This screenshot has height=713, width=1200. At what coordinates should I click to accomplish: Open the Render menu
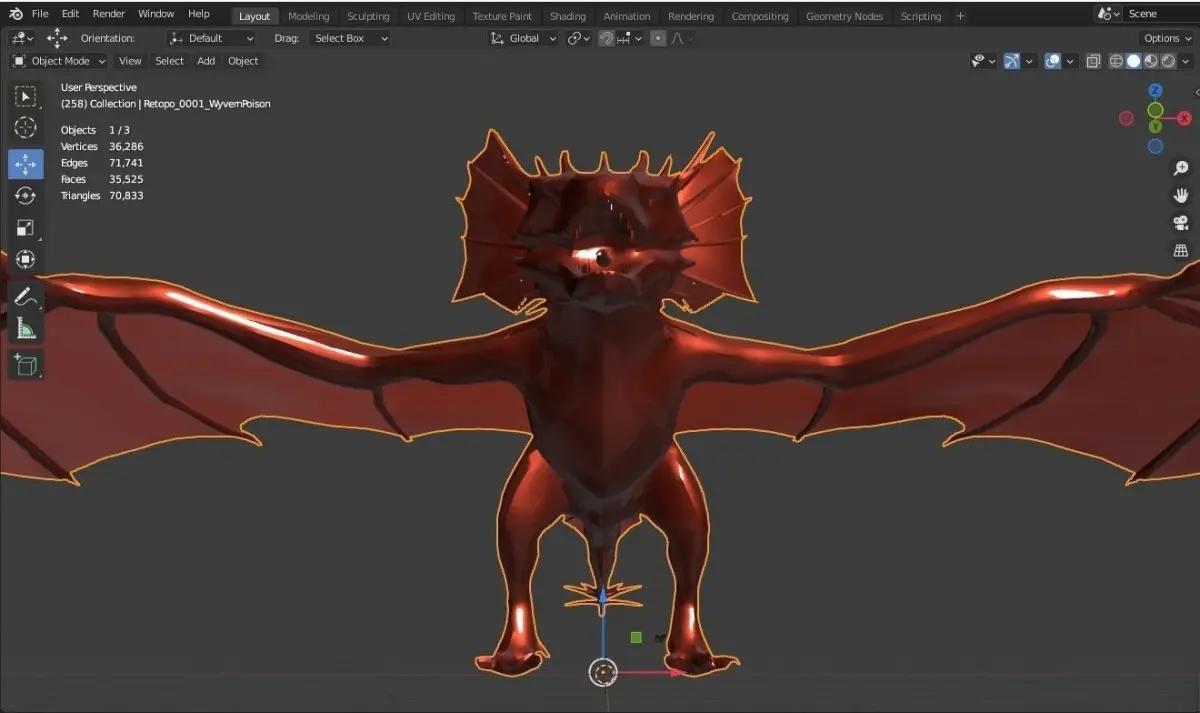tap(109, 14)
